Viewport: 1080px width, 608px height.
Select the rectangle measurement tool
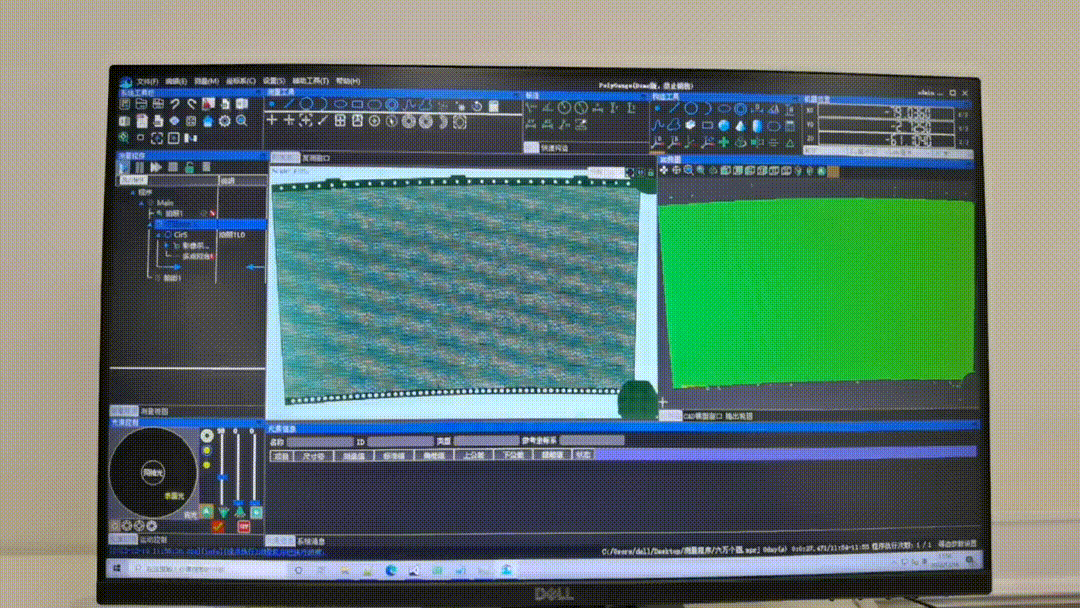pos(357,104)
